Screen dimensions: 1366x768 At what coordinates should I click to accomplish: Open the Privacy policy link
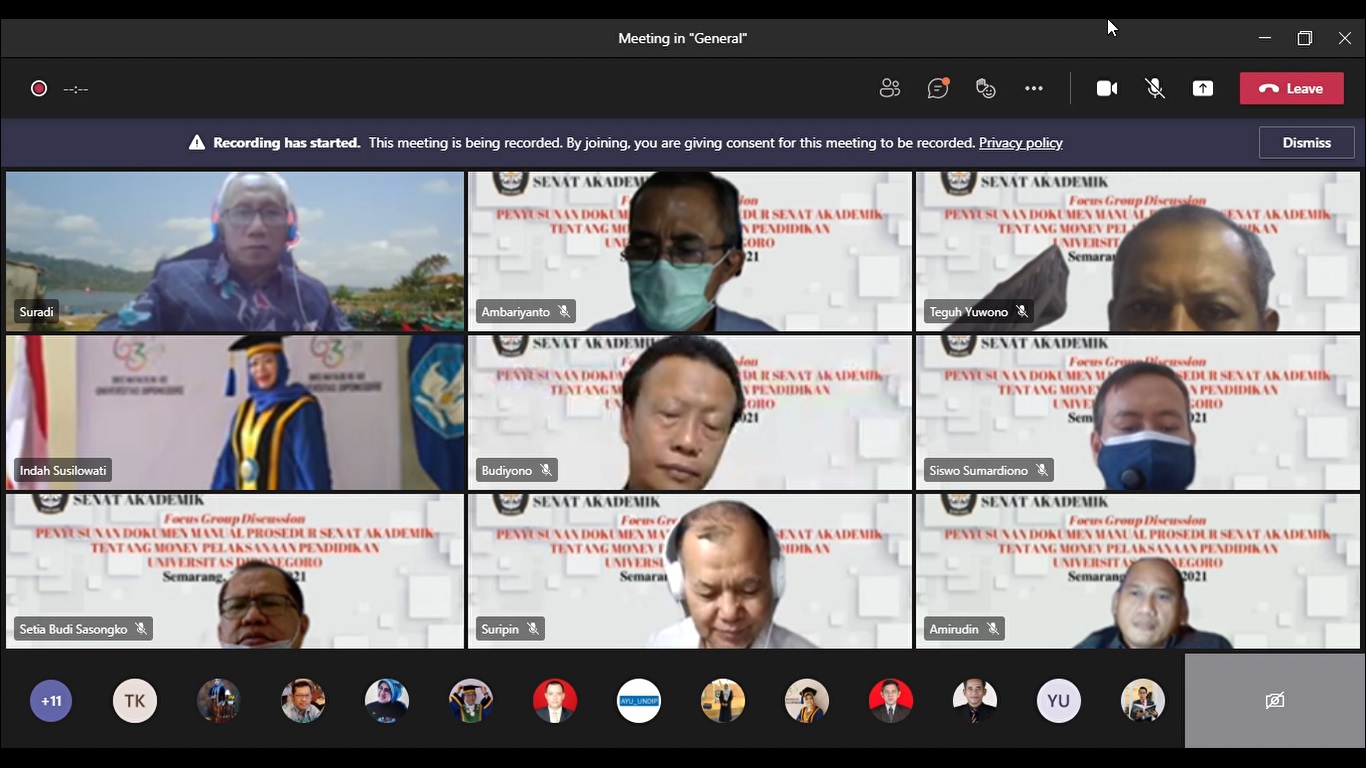click(x=1020, y=143)
